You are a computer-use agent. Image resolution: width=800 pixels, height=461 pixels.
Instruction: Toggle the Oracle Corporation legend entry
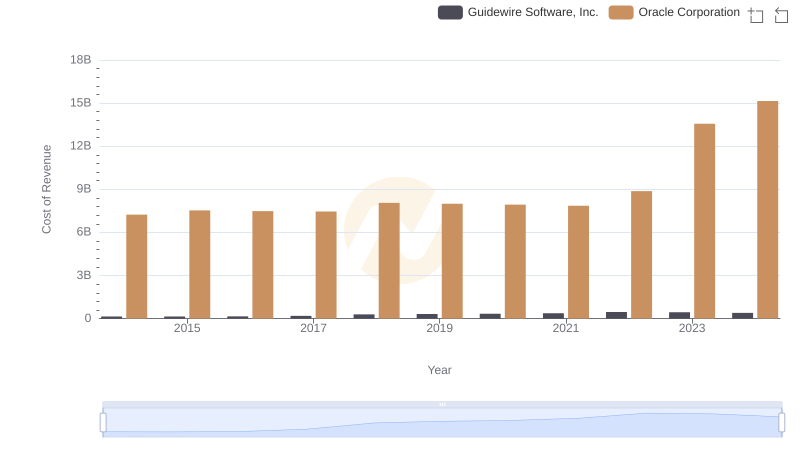[674, 12]
